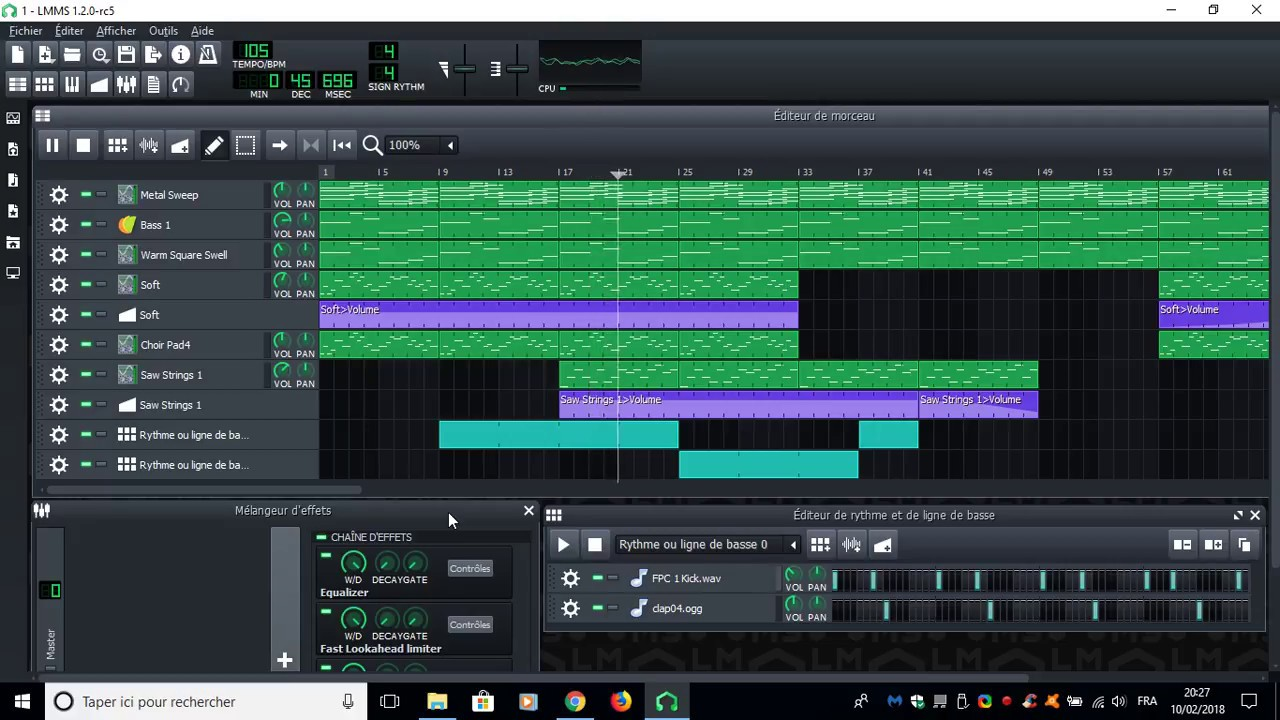Toggle the after-stop return-to-start behavior button
The height and width of the screenshot is (720, 1280).
click(342, 146)
